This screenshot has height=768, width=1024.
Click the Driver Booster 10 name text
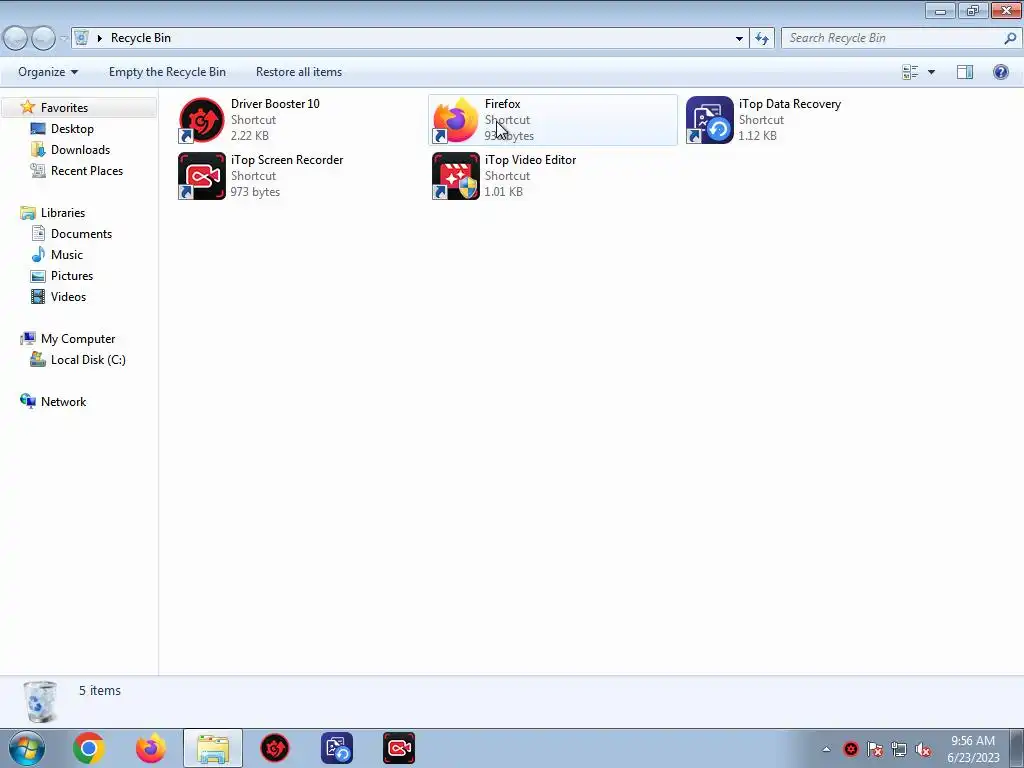[x=275, y=104]
